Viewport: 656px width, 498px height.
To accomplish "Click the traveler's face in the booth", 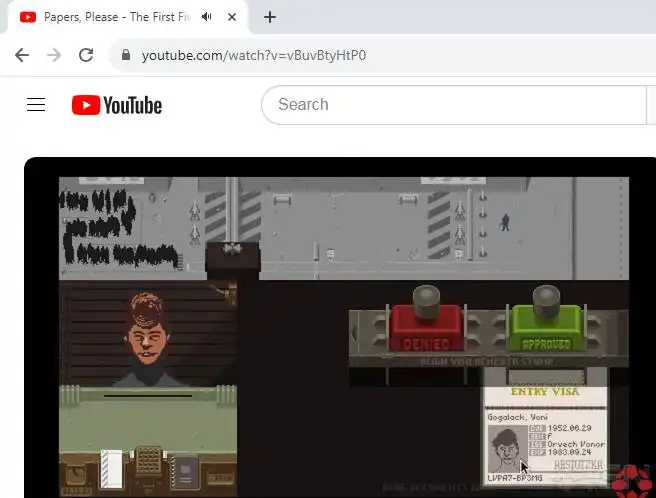I will click(x=146, y=329).
